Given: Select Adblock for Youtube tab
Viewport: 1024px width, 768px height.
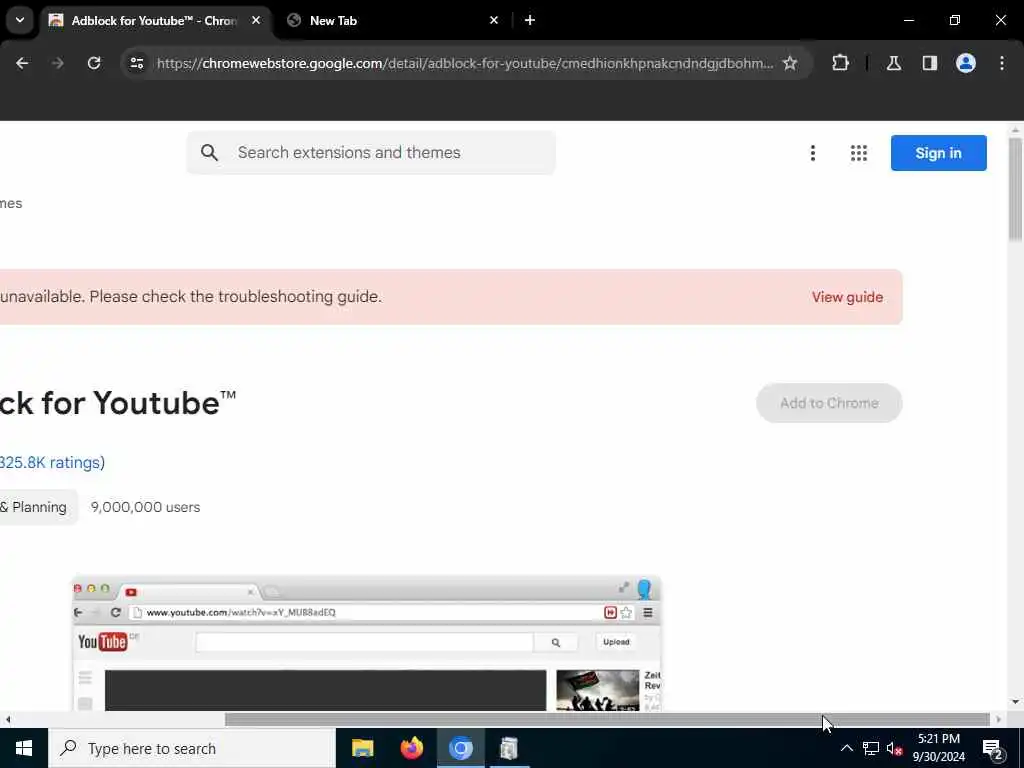Looking at the screenshot, I should [x=145, y=20].
